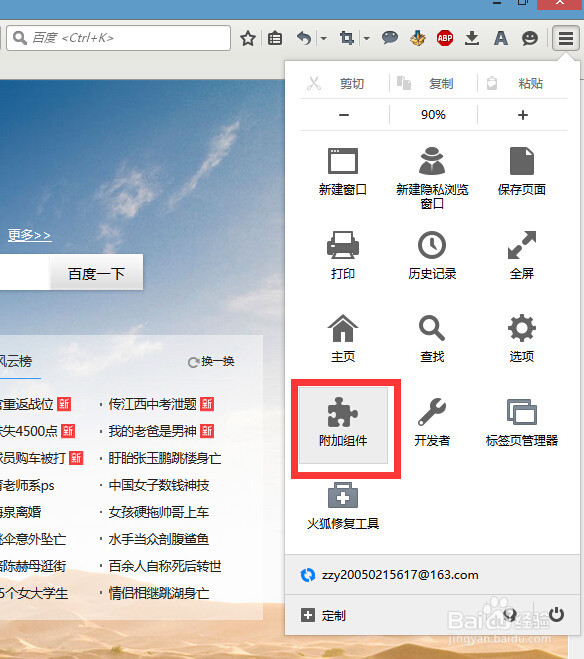Click the undo arrow toolbar icon
This screenshot has height=659, width=584.
(x=304, y=38)
